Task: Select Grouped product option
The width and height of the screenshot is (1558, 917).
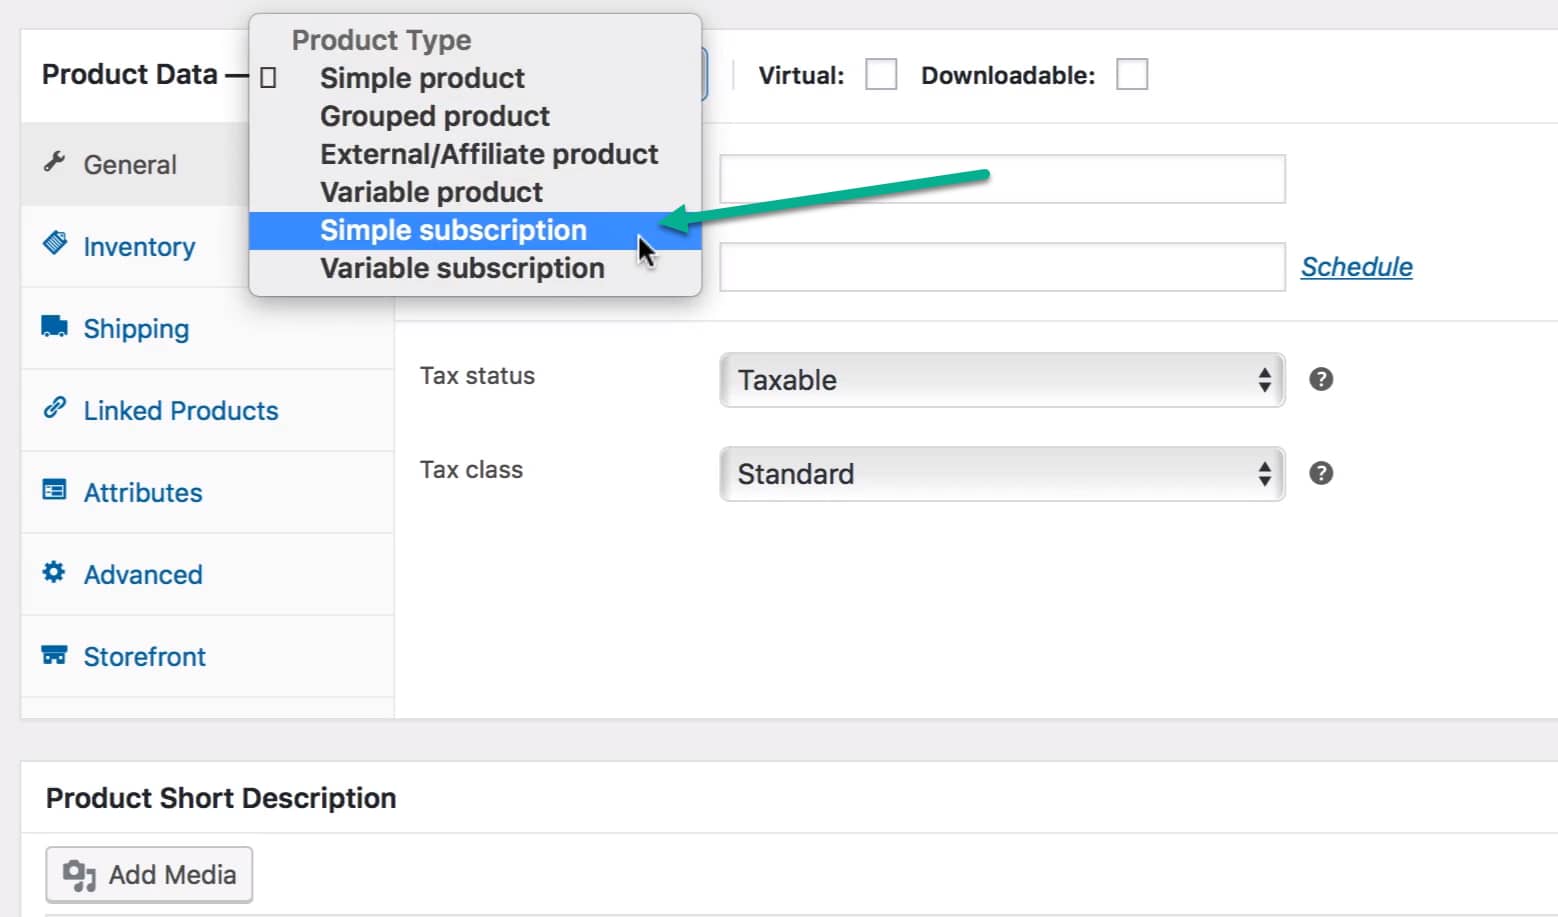Action: tap(435, 117)
